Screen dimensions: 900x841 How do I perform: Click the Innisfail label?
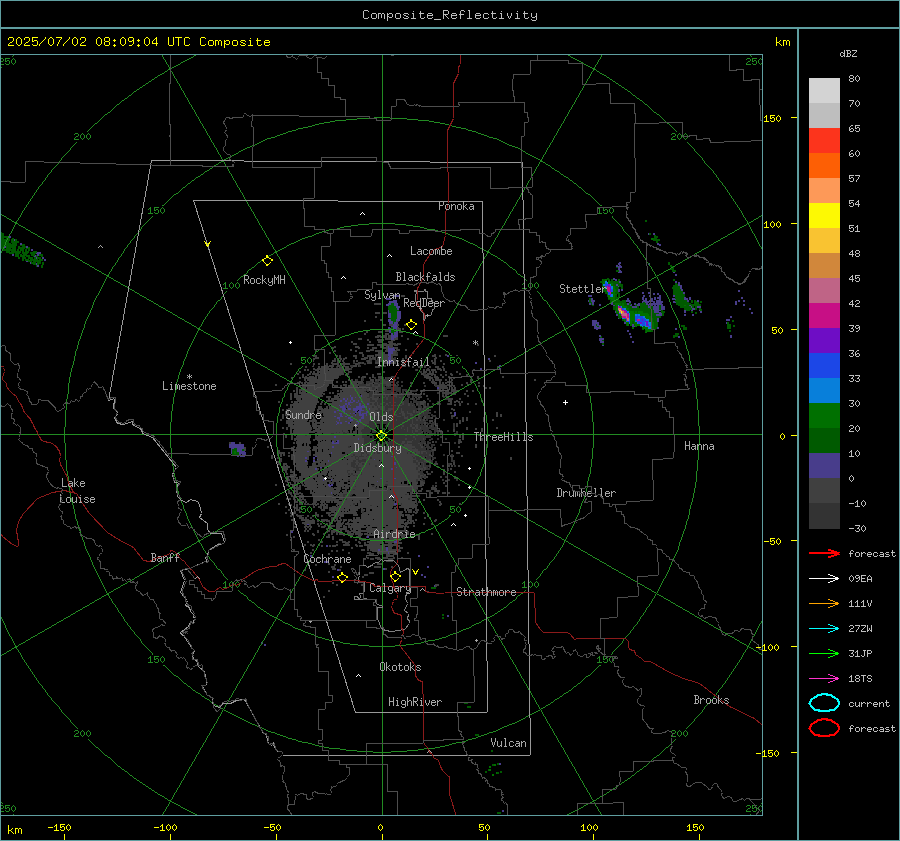[x=403, y=362]
